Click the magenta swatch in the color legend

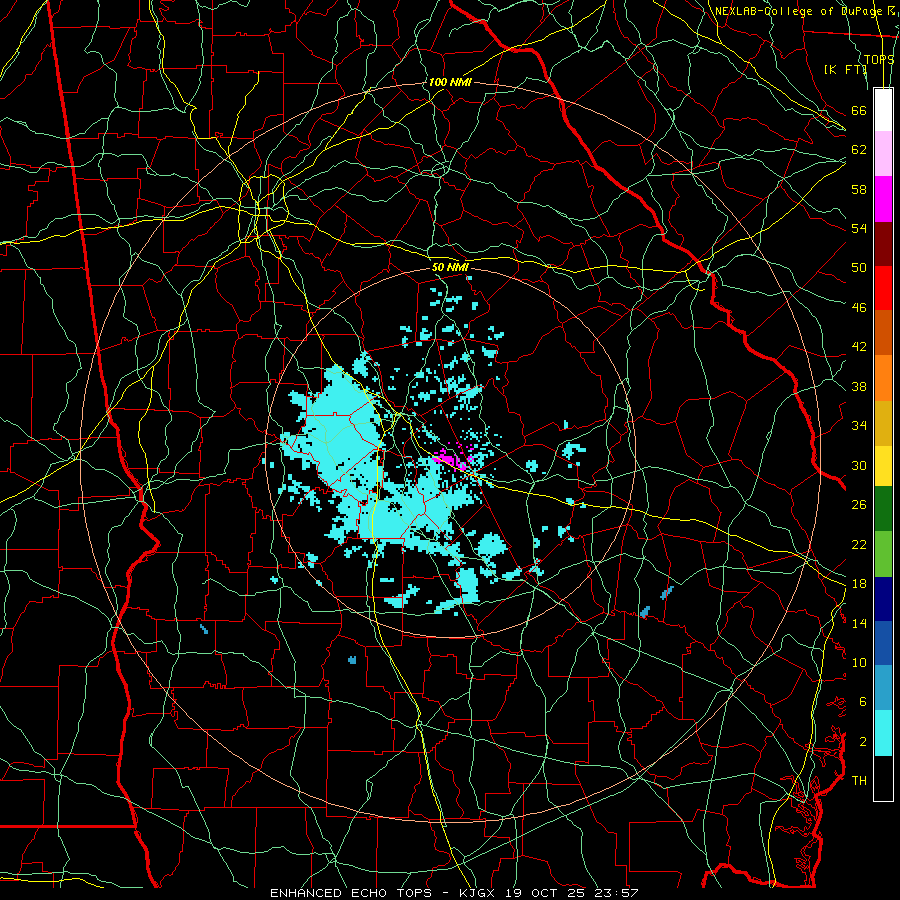click(x=883, y=199)
